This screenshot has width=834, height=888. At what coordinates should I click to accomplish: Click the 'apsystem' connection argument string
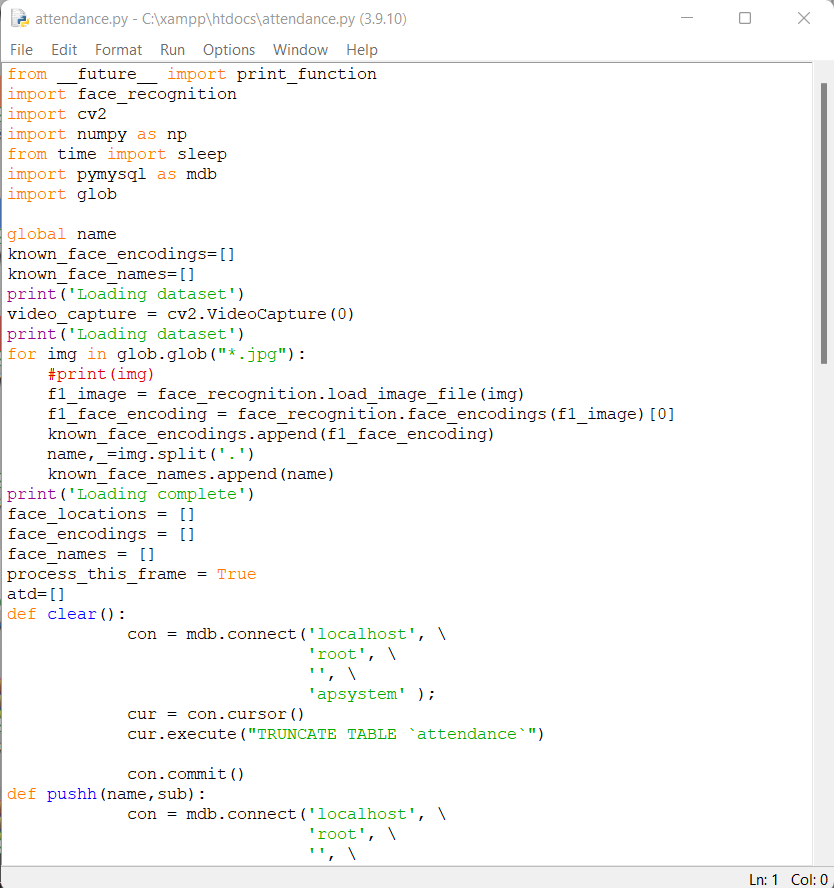pyautogui.click(x=355, y=693)
